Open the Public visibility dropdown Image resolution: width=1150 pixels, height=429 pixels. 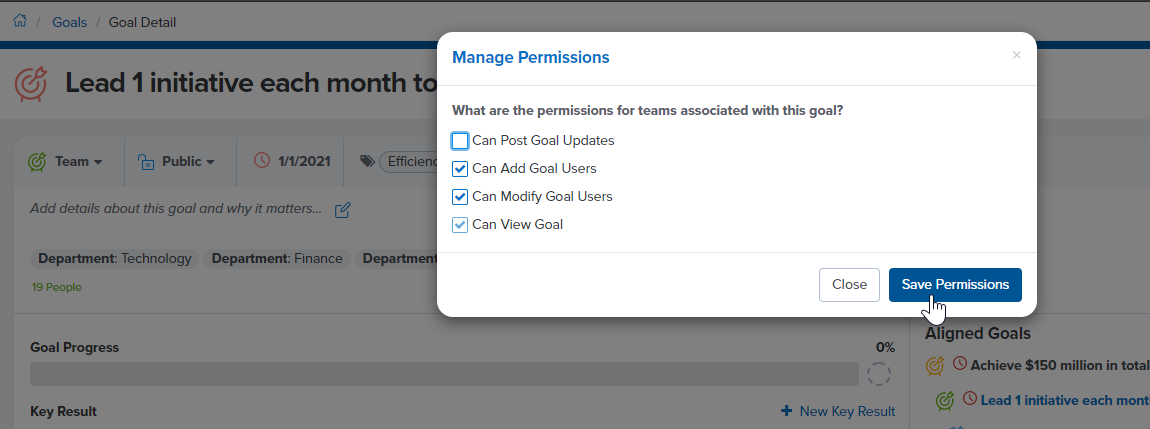[x=177, y=161]
